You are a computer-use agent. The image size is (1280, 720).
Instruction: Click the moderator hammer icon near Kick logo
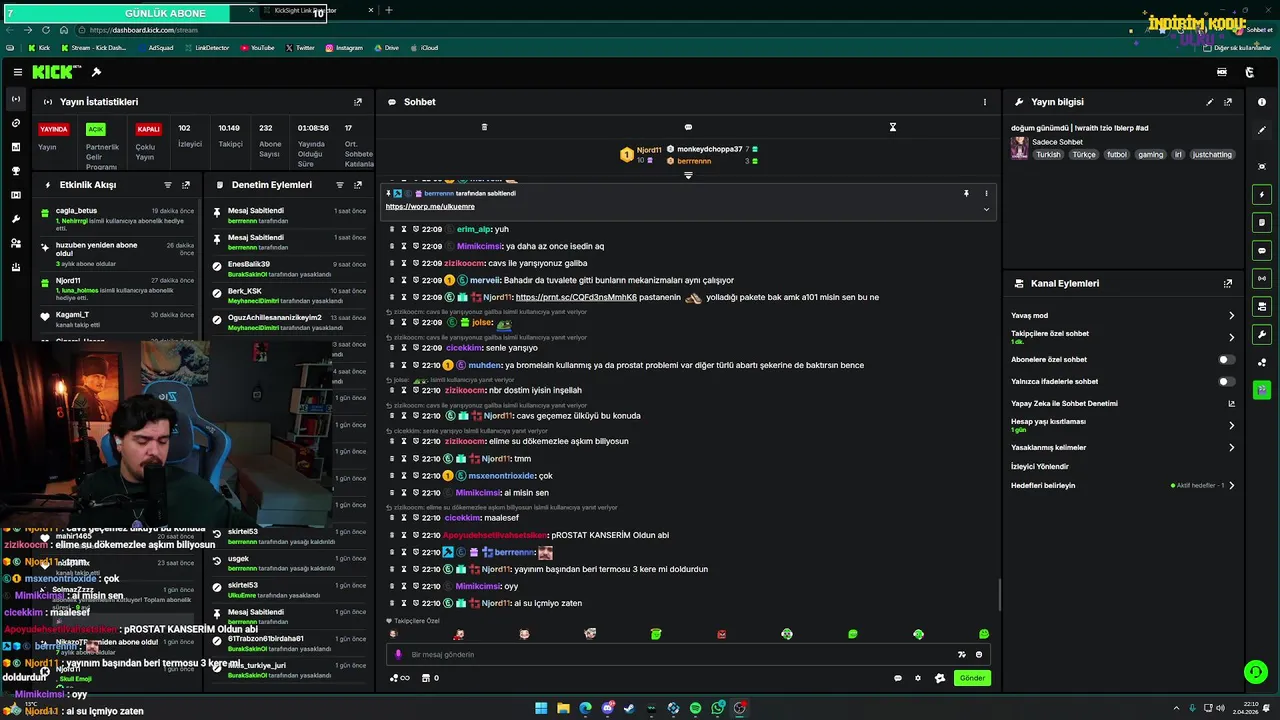point(96,72)
